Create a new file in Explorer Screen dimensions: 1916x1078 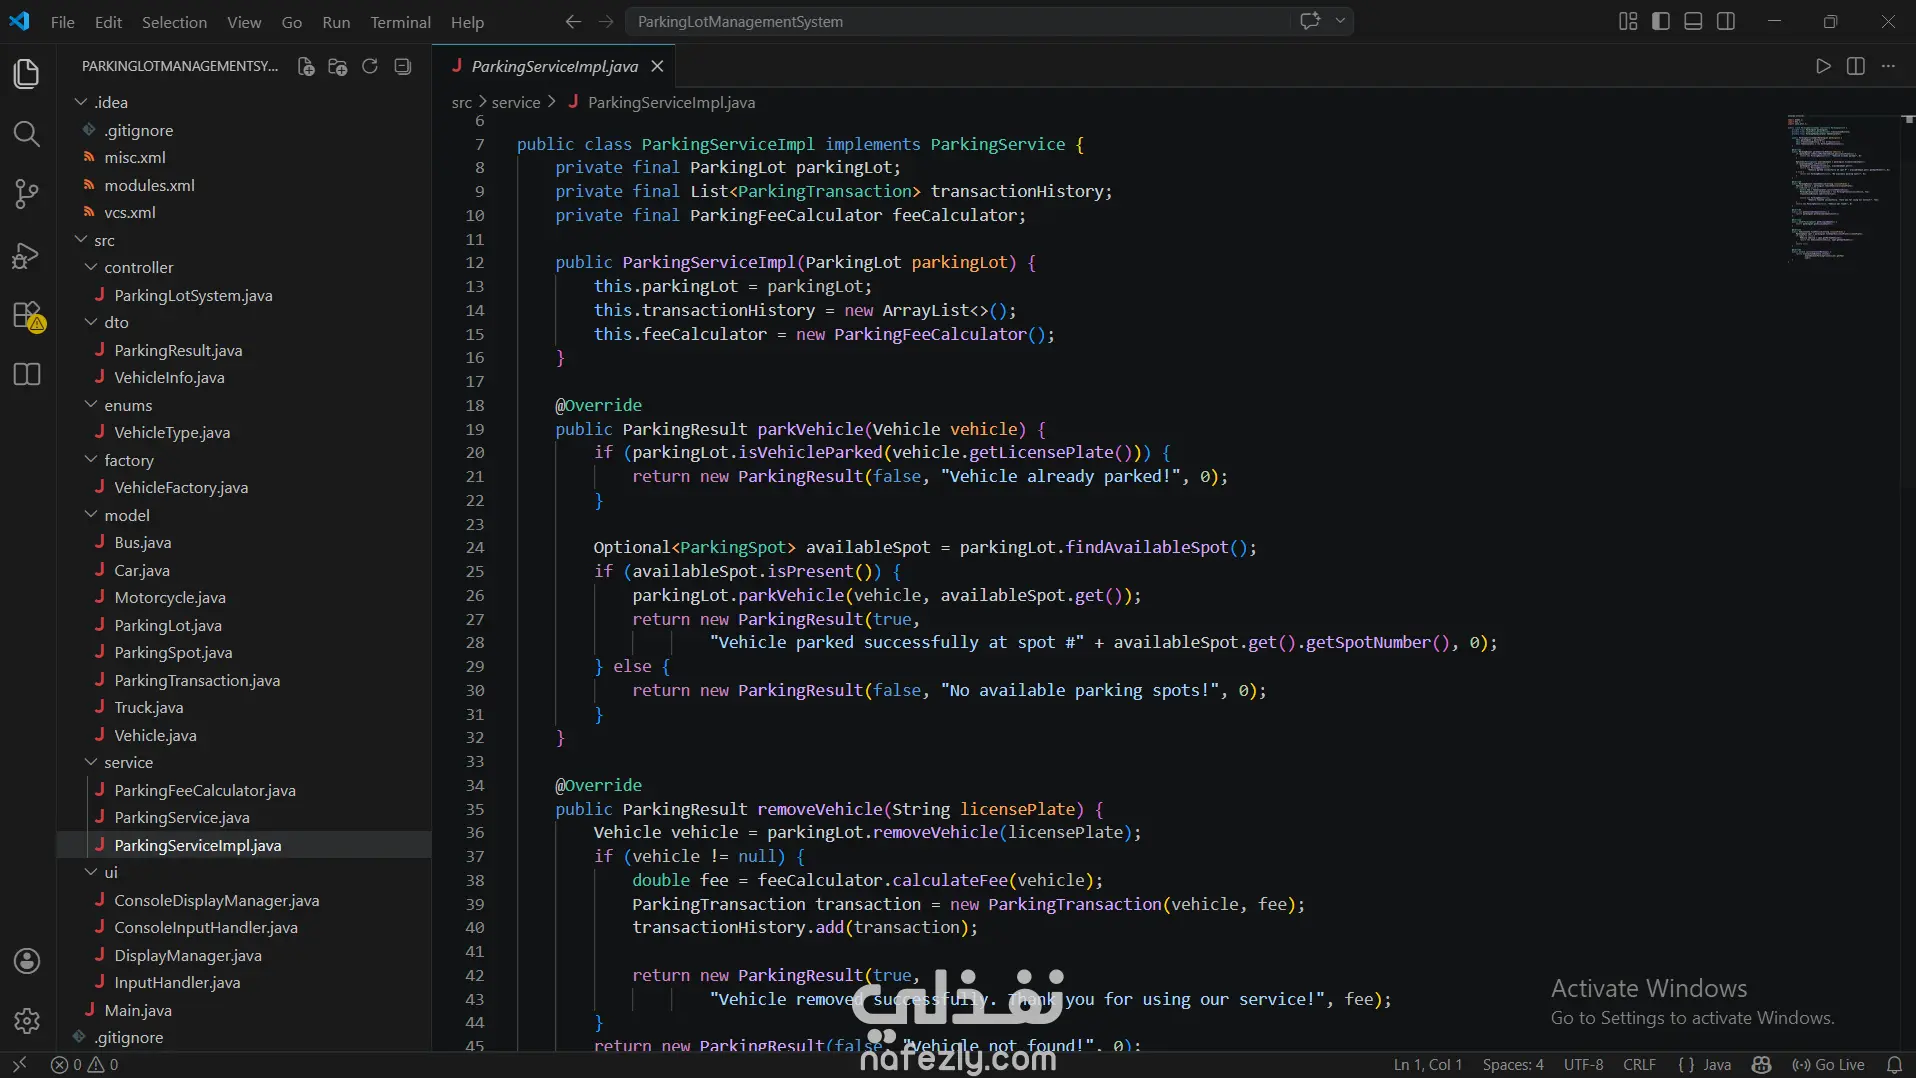(x=306, y=66)
